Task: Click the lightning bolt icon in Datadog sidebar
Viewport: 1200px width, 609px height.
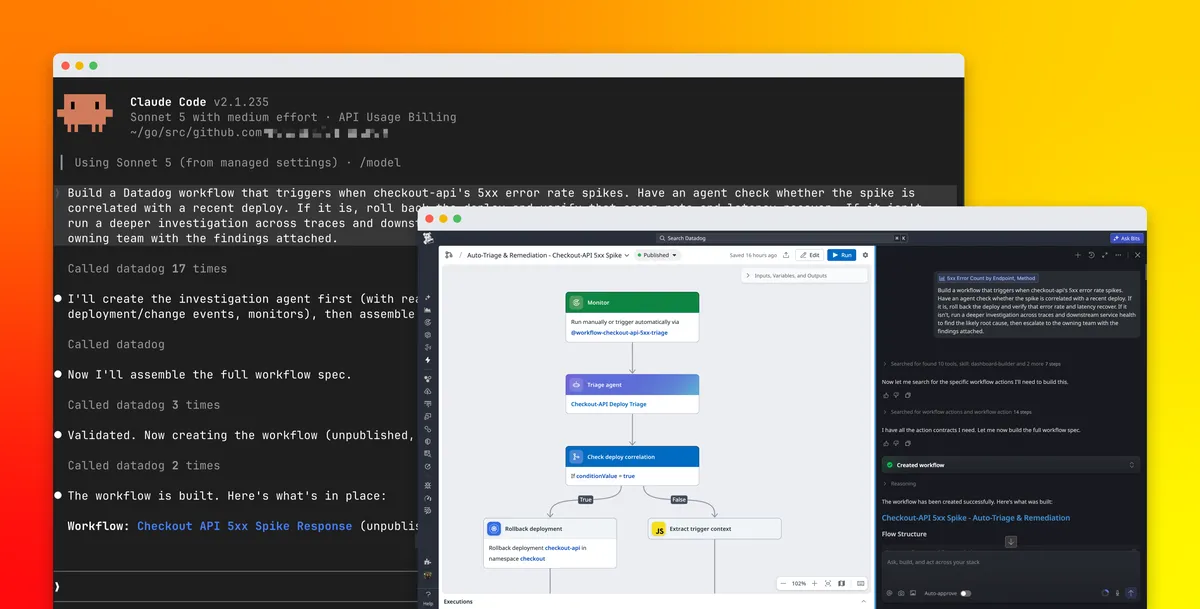Action: click(428, 360)
